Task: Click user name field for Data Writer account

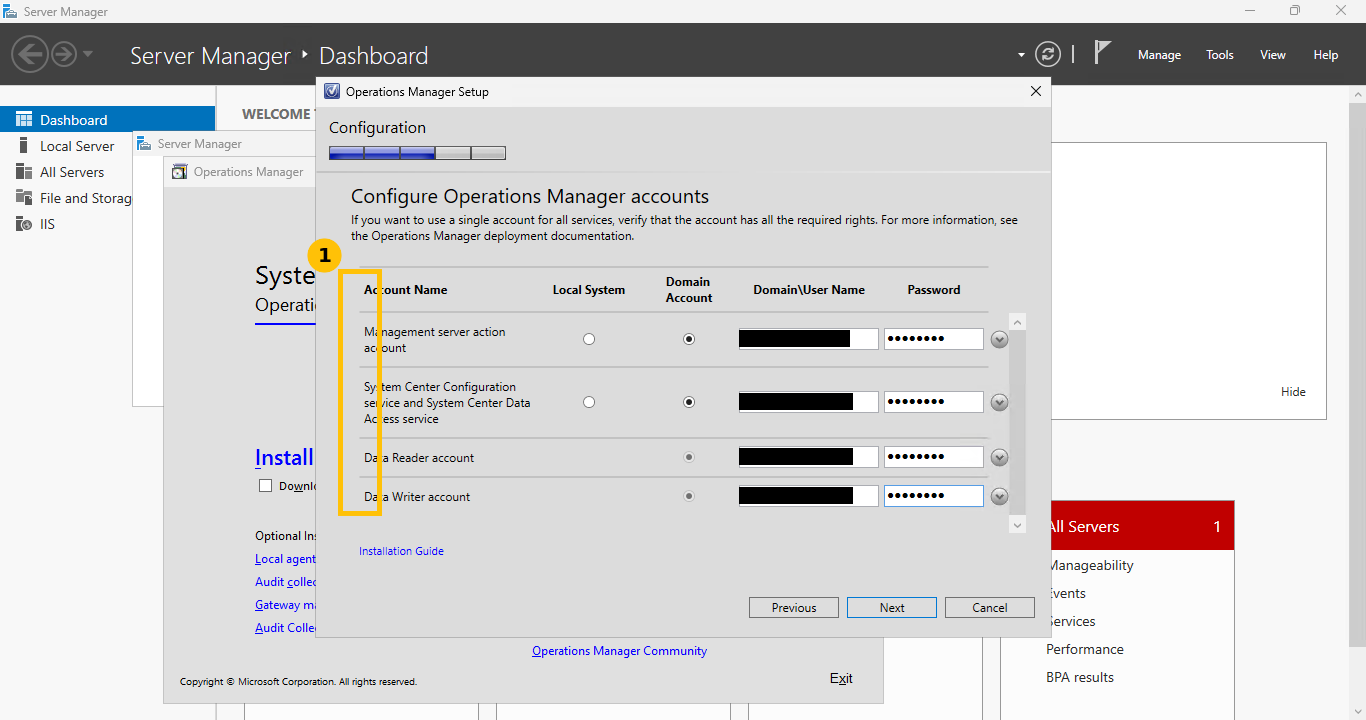Action: [x=808, y=496]
